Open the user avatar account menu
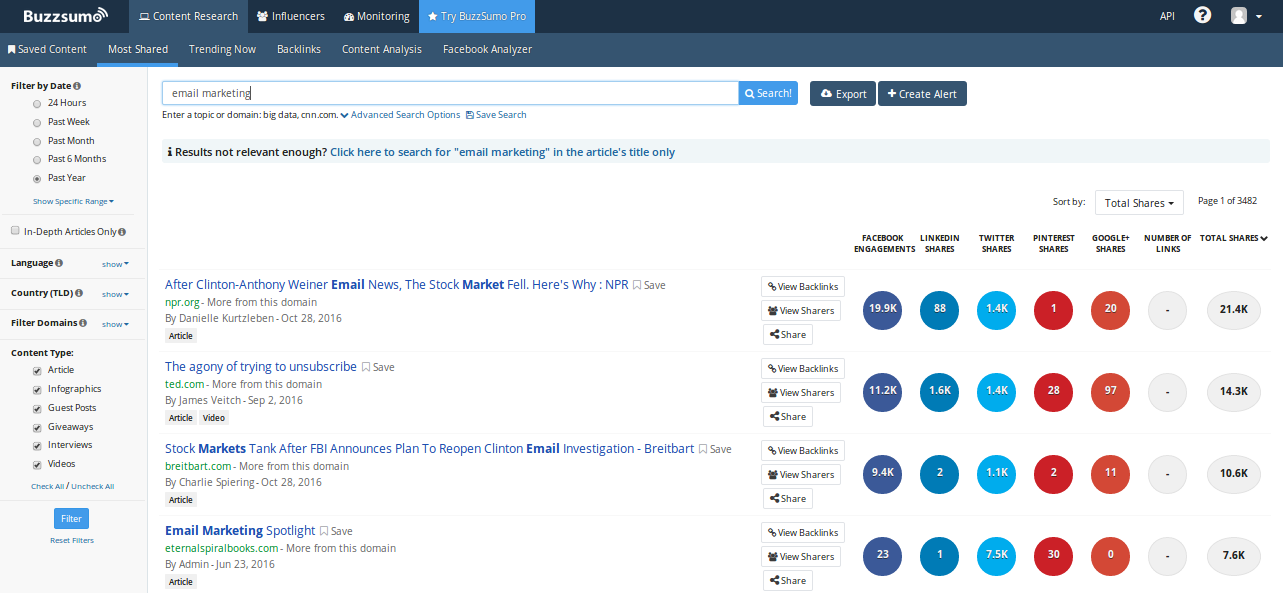The image size is (1283, 593). pyautogui.click(x=1246, y=16)
